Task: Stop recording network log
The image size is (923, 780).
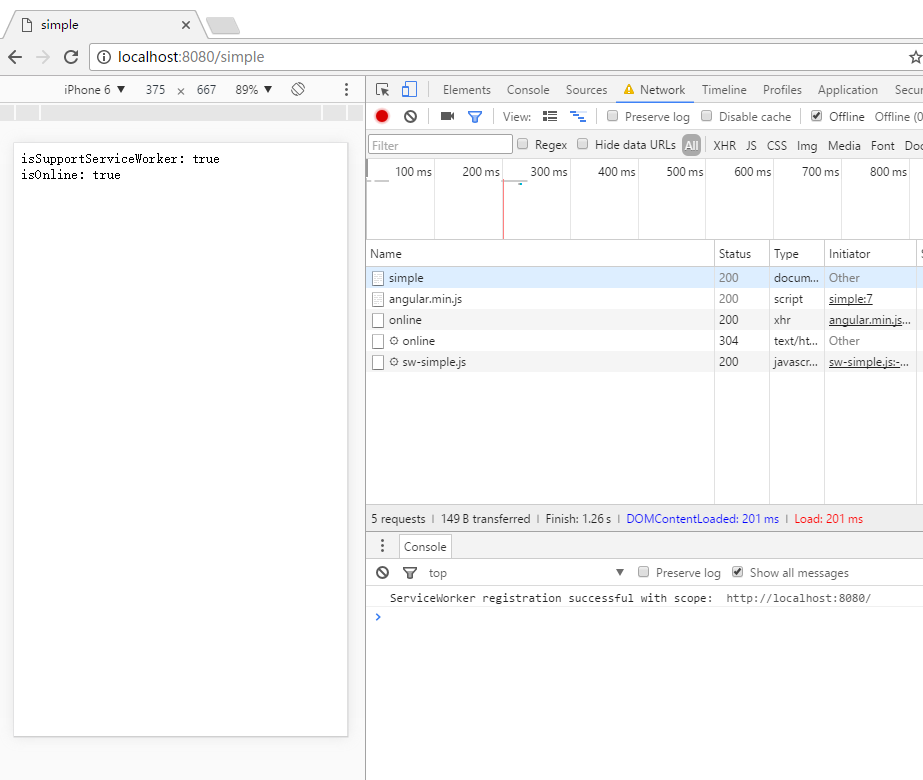Action: tap(382, 117)
